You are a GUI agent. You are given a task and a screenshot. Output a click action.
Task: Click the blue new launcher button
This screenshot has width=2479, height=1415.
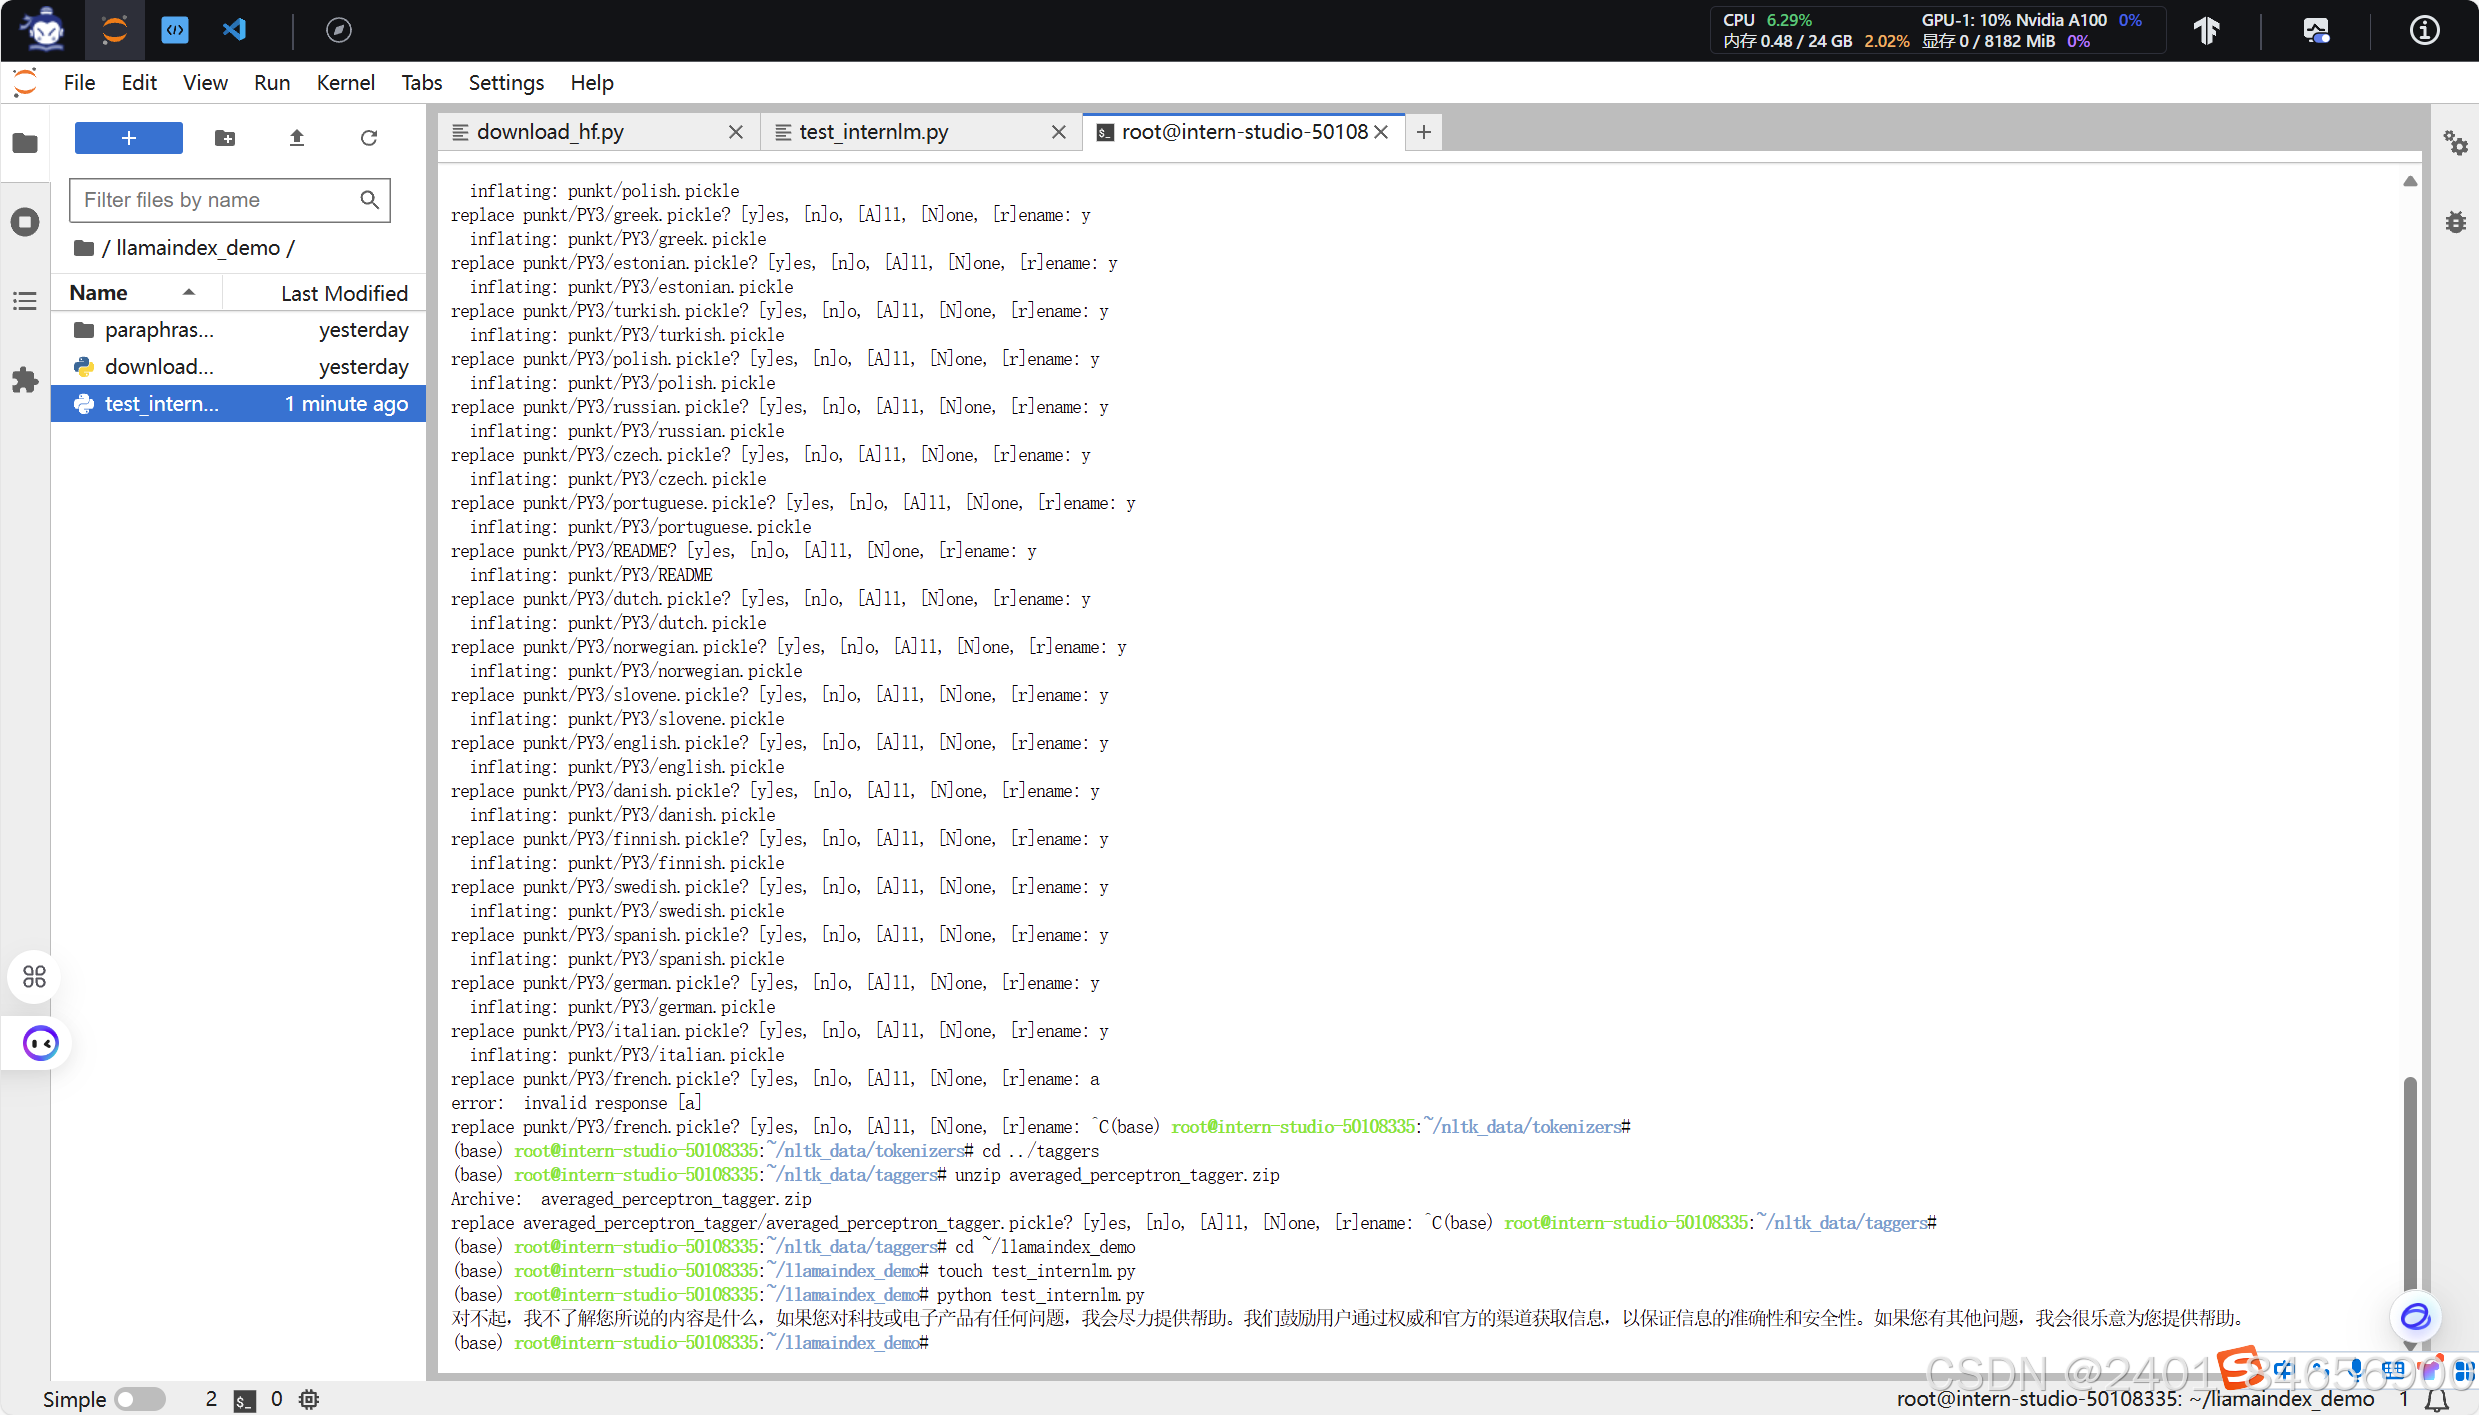coord(128,138)
